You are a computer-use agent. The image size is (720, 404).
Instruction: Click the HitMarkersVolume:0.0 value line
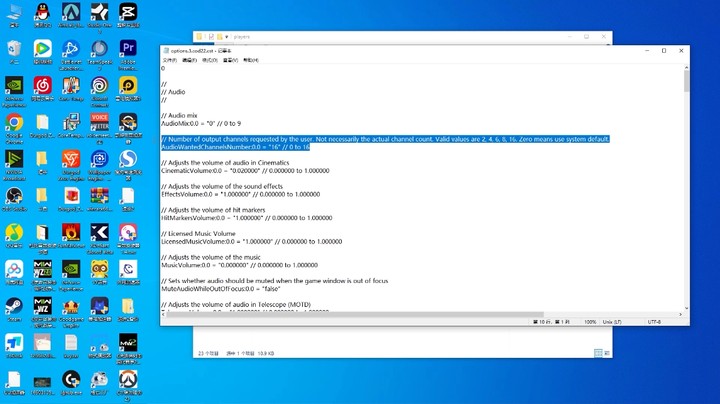point(247,218)
